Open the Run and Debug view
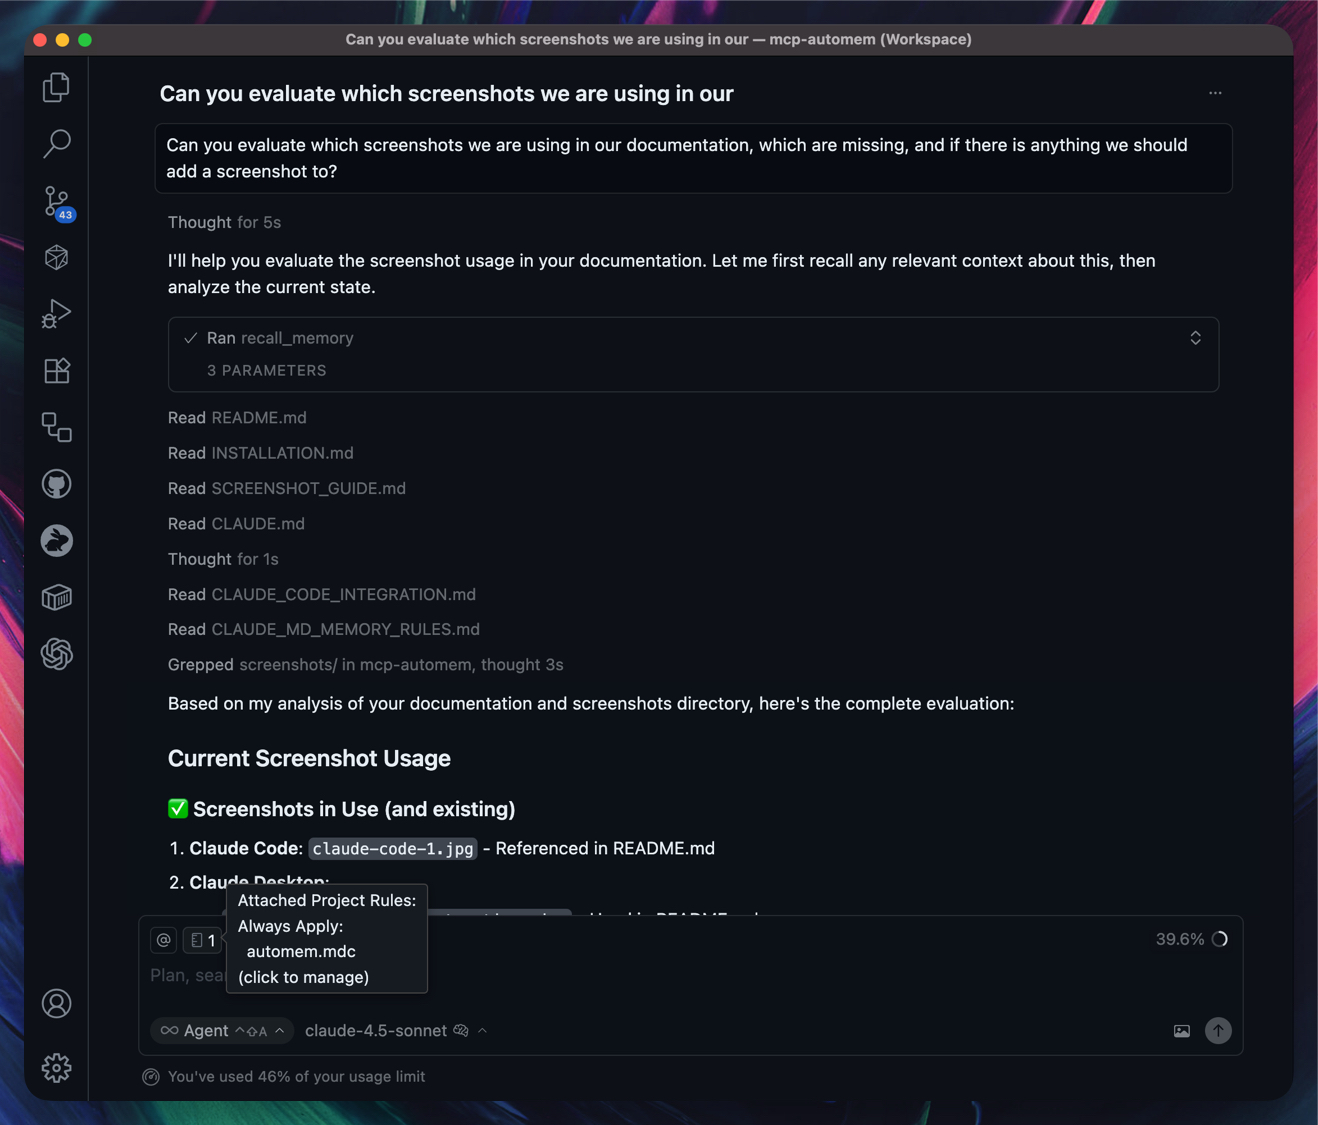 pos(57,314)
